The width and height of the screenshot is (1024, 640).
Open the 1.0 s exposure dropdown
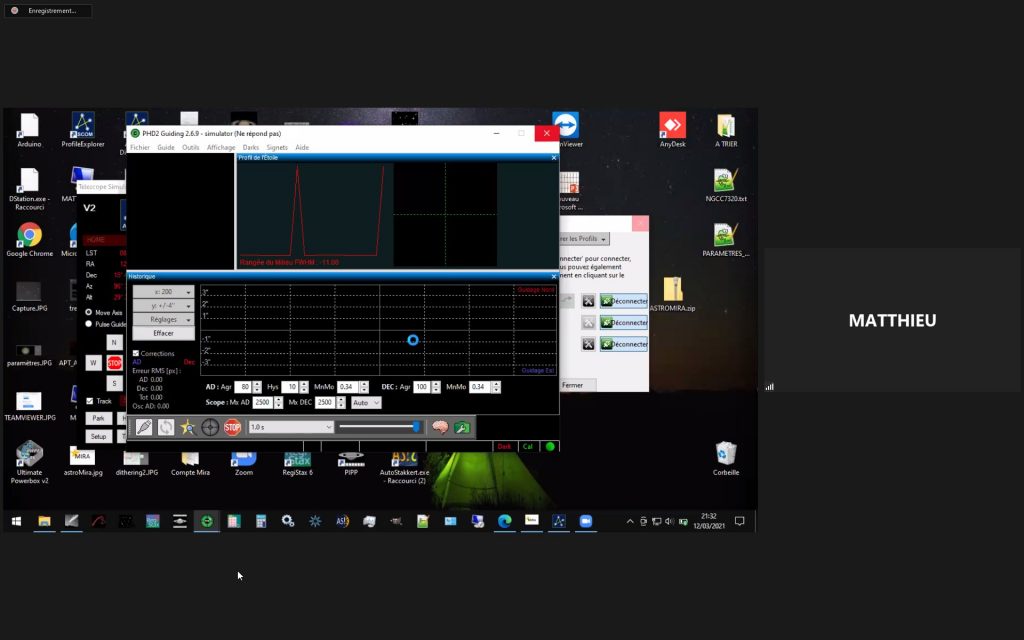(x=291, y=427)
